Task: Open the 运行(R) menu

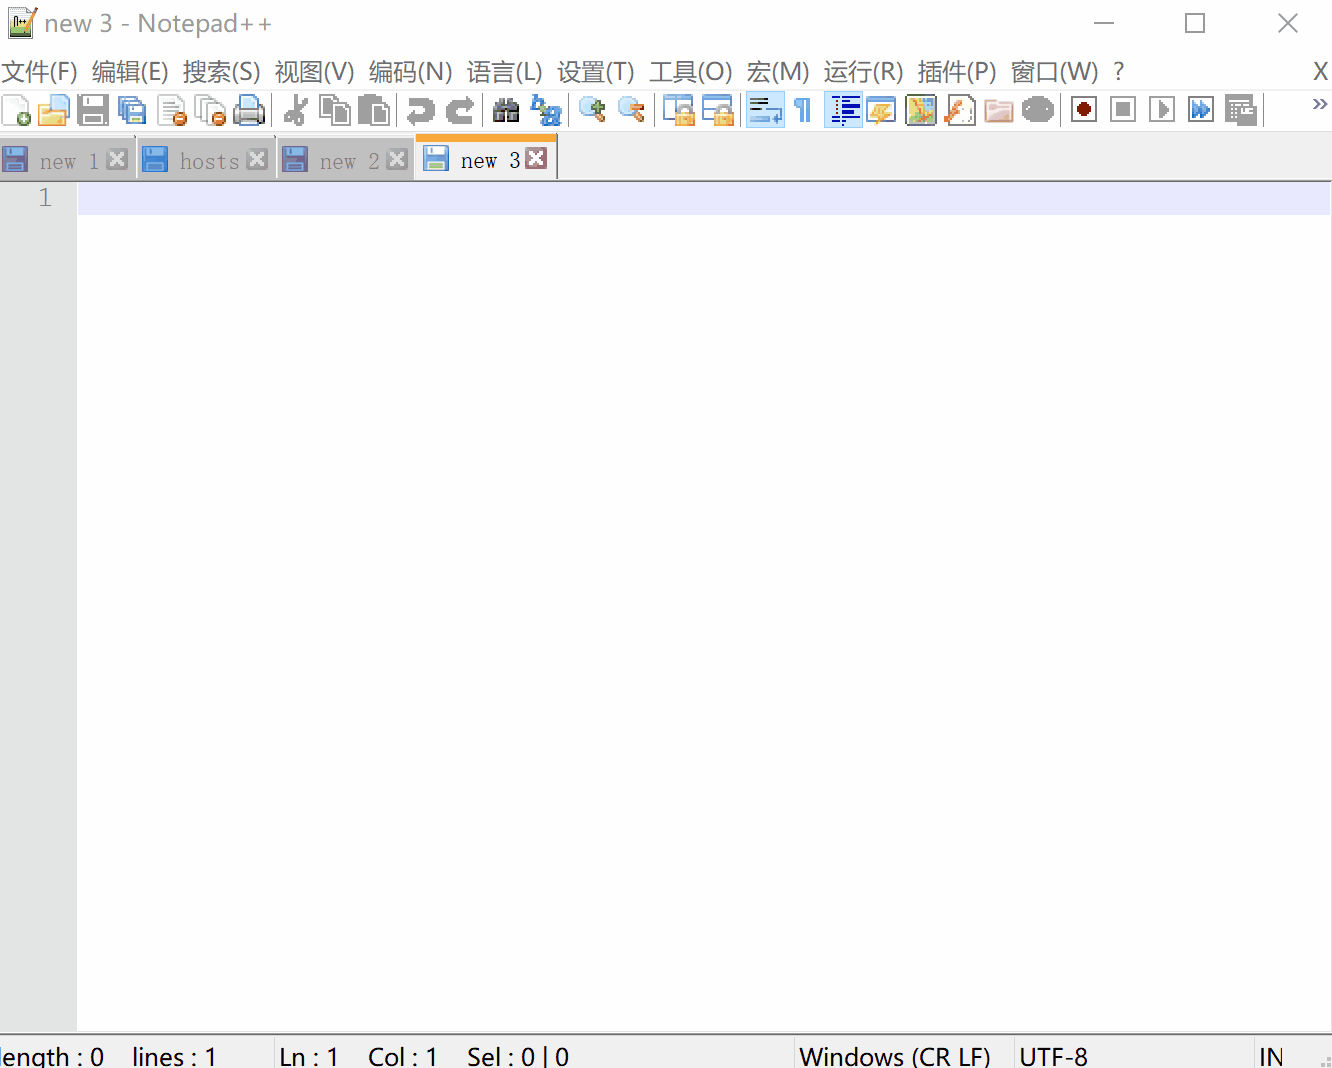Action: pos(863,72)
